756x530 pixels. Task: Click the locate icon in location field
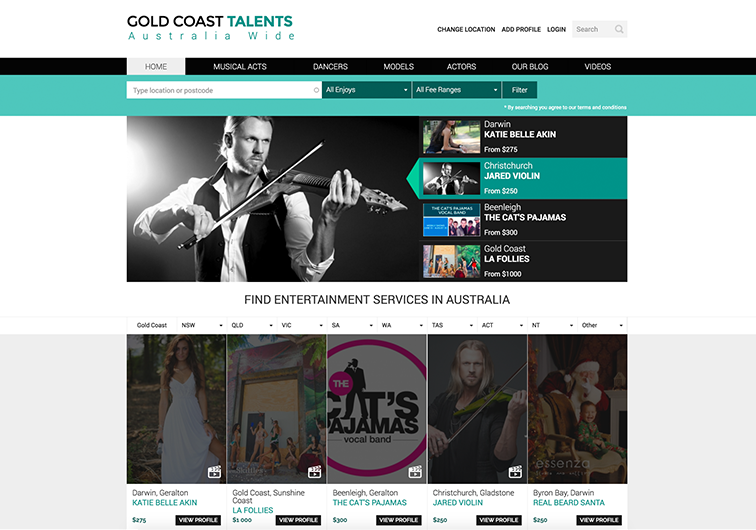click(x=316, y=90)
